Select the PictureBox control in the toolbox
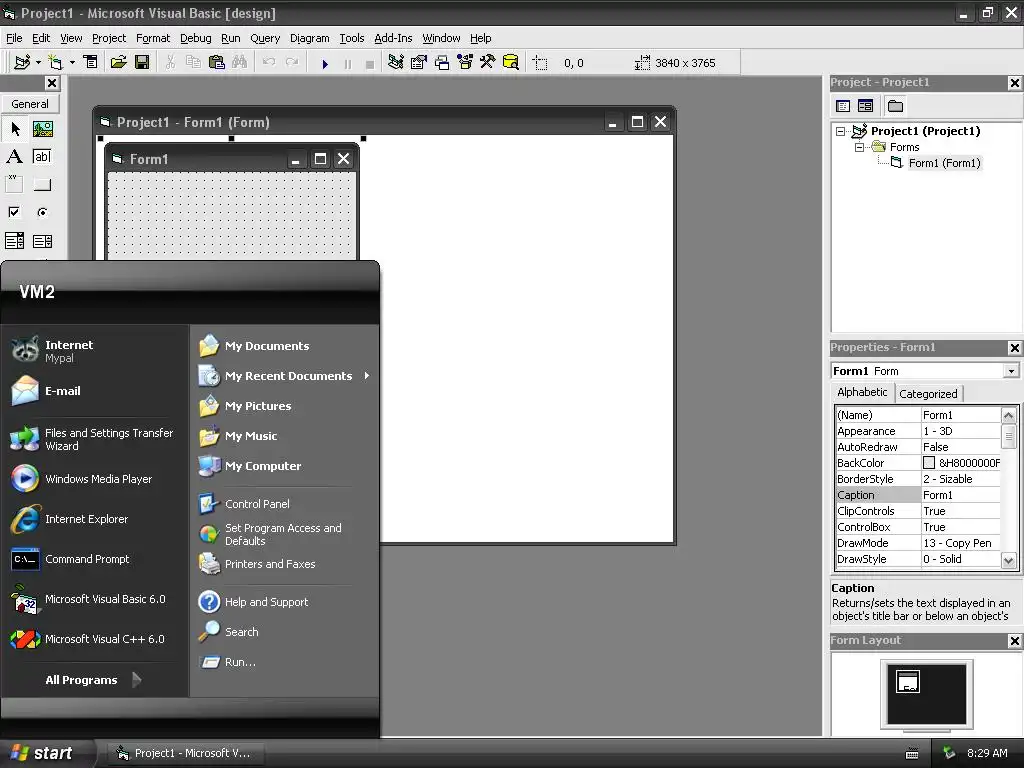The height and width of the screenshot is (768, 1024). tap(43, 129)
